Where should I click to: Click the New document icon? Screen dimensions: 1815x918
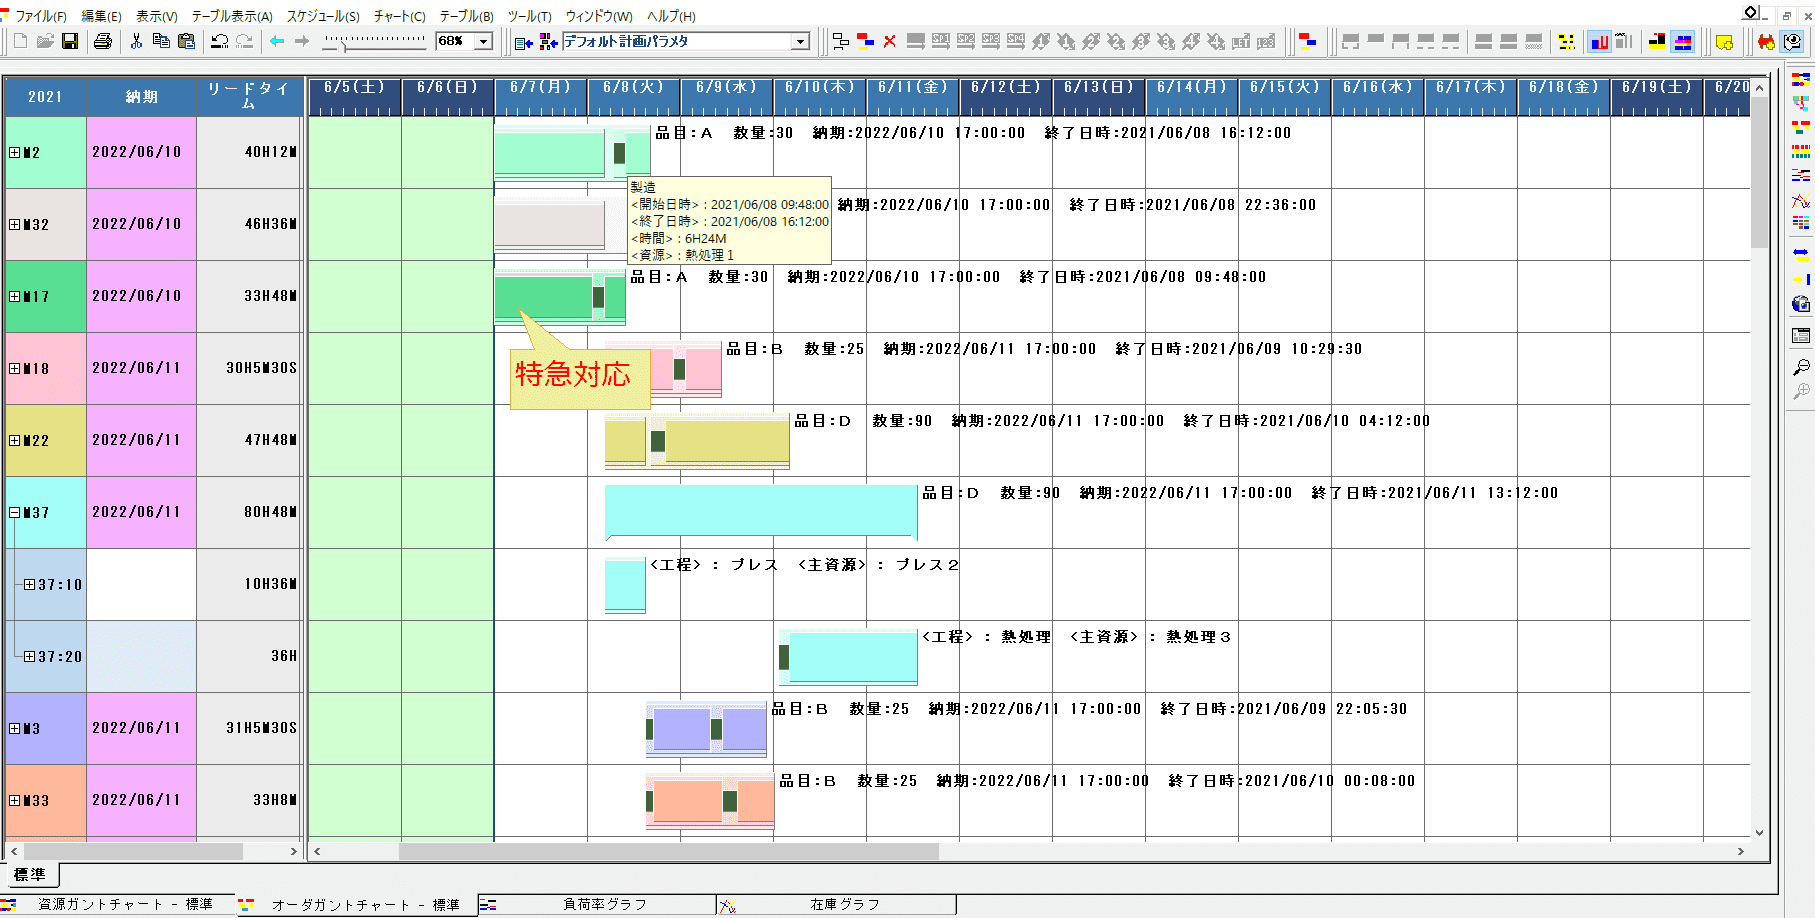[x=20, y=41]
